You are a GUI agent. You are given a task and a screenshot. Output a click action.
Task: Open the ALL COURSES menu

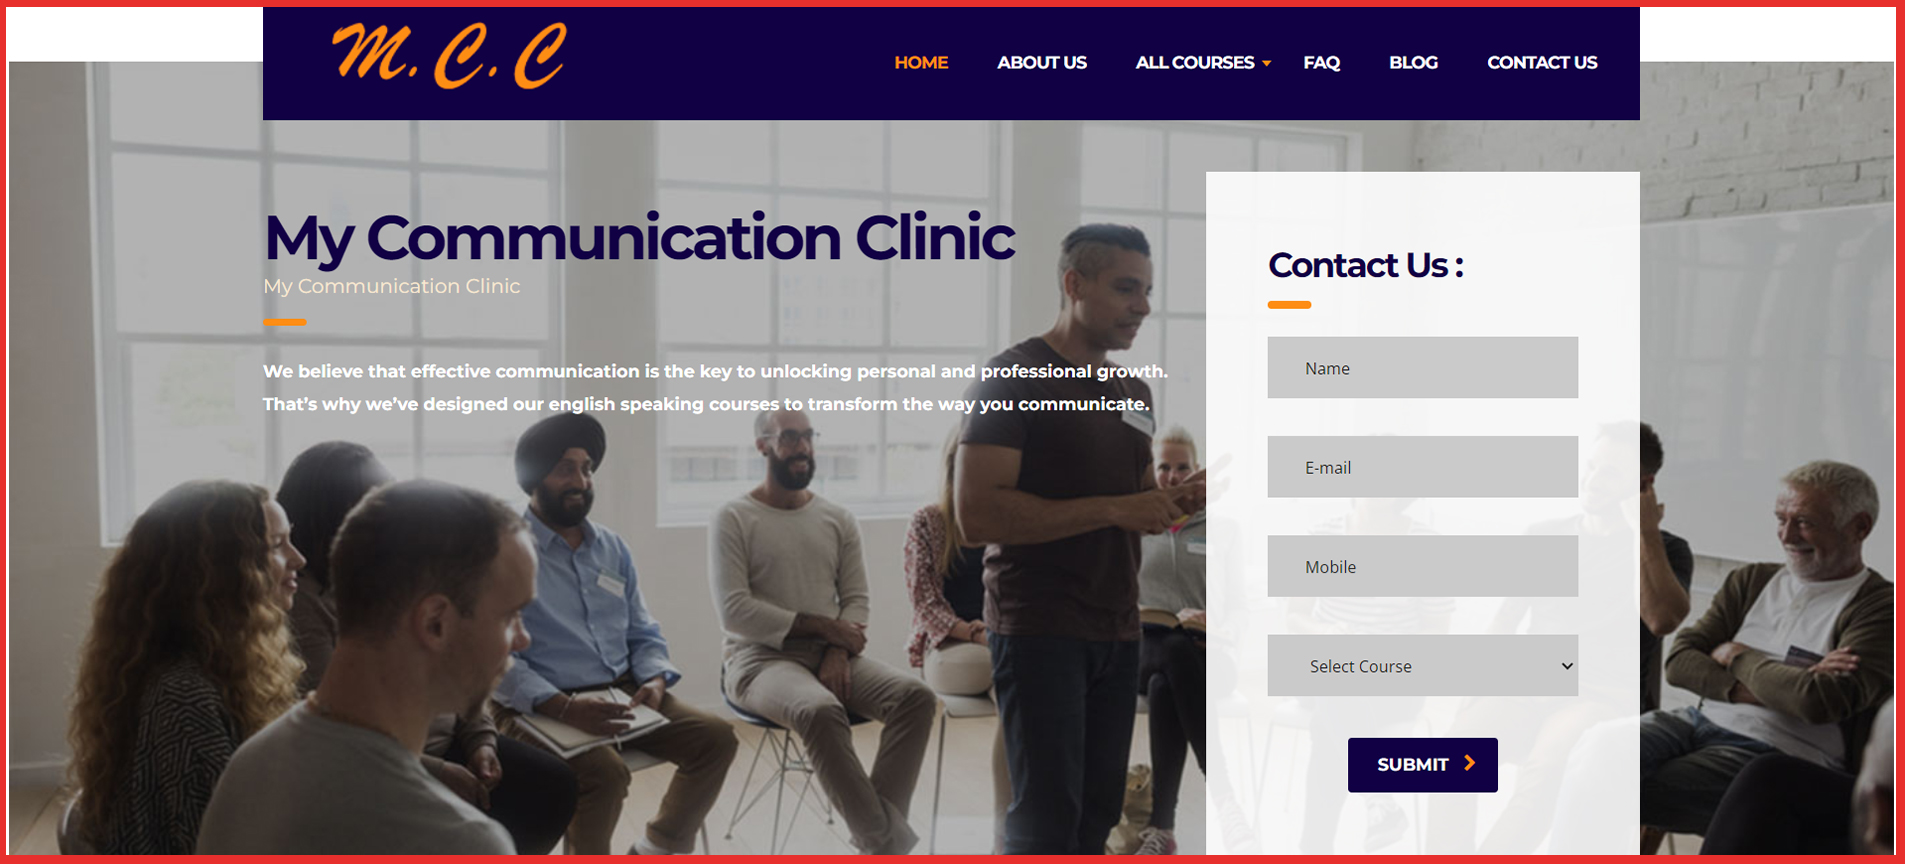pyautogui.click(x=1195, y=62)
